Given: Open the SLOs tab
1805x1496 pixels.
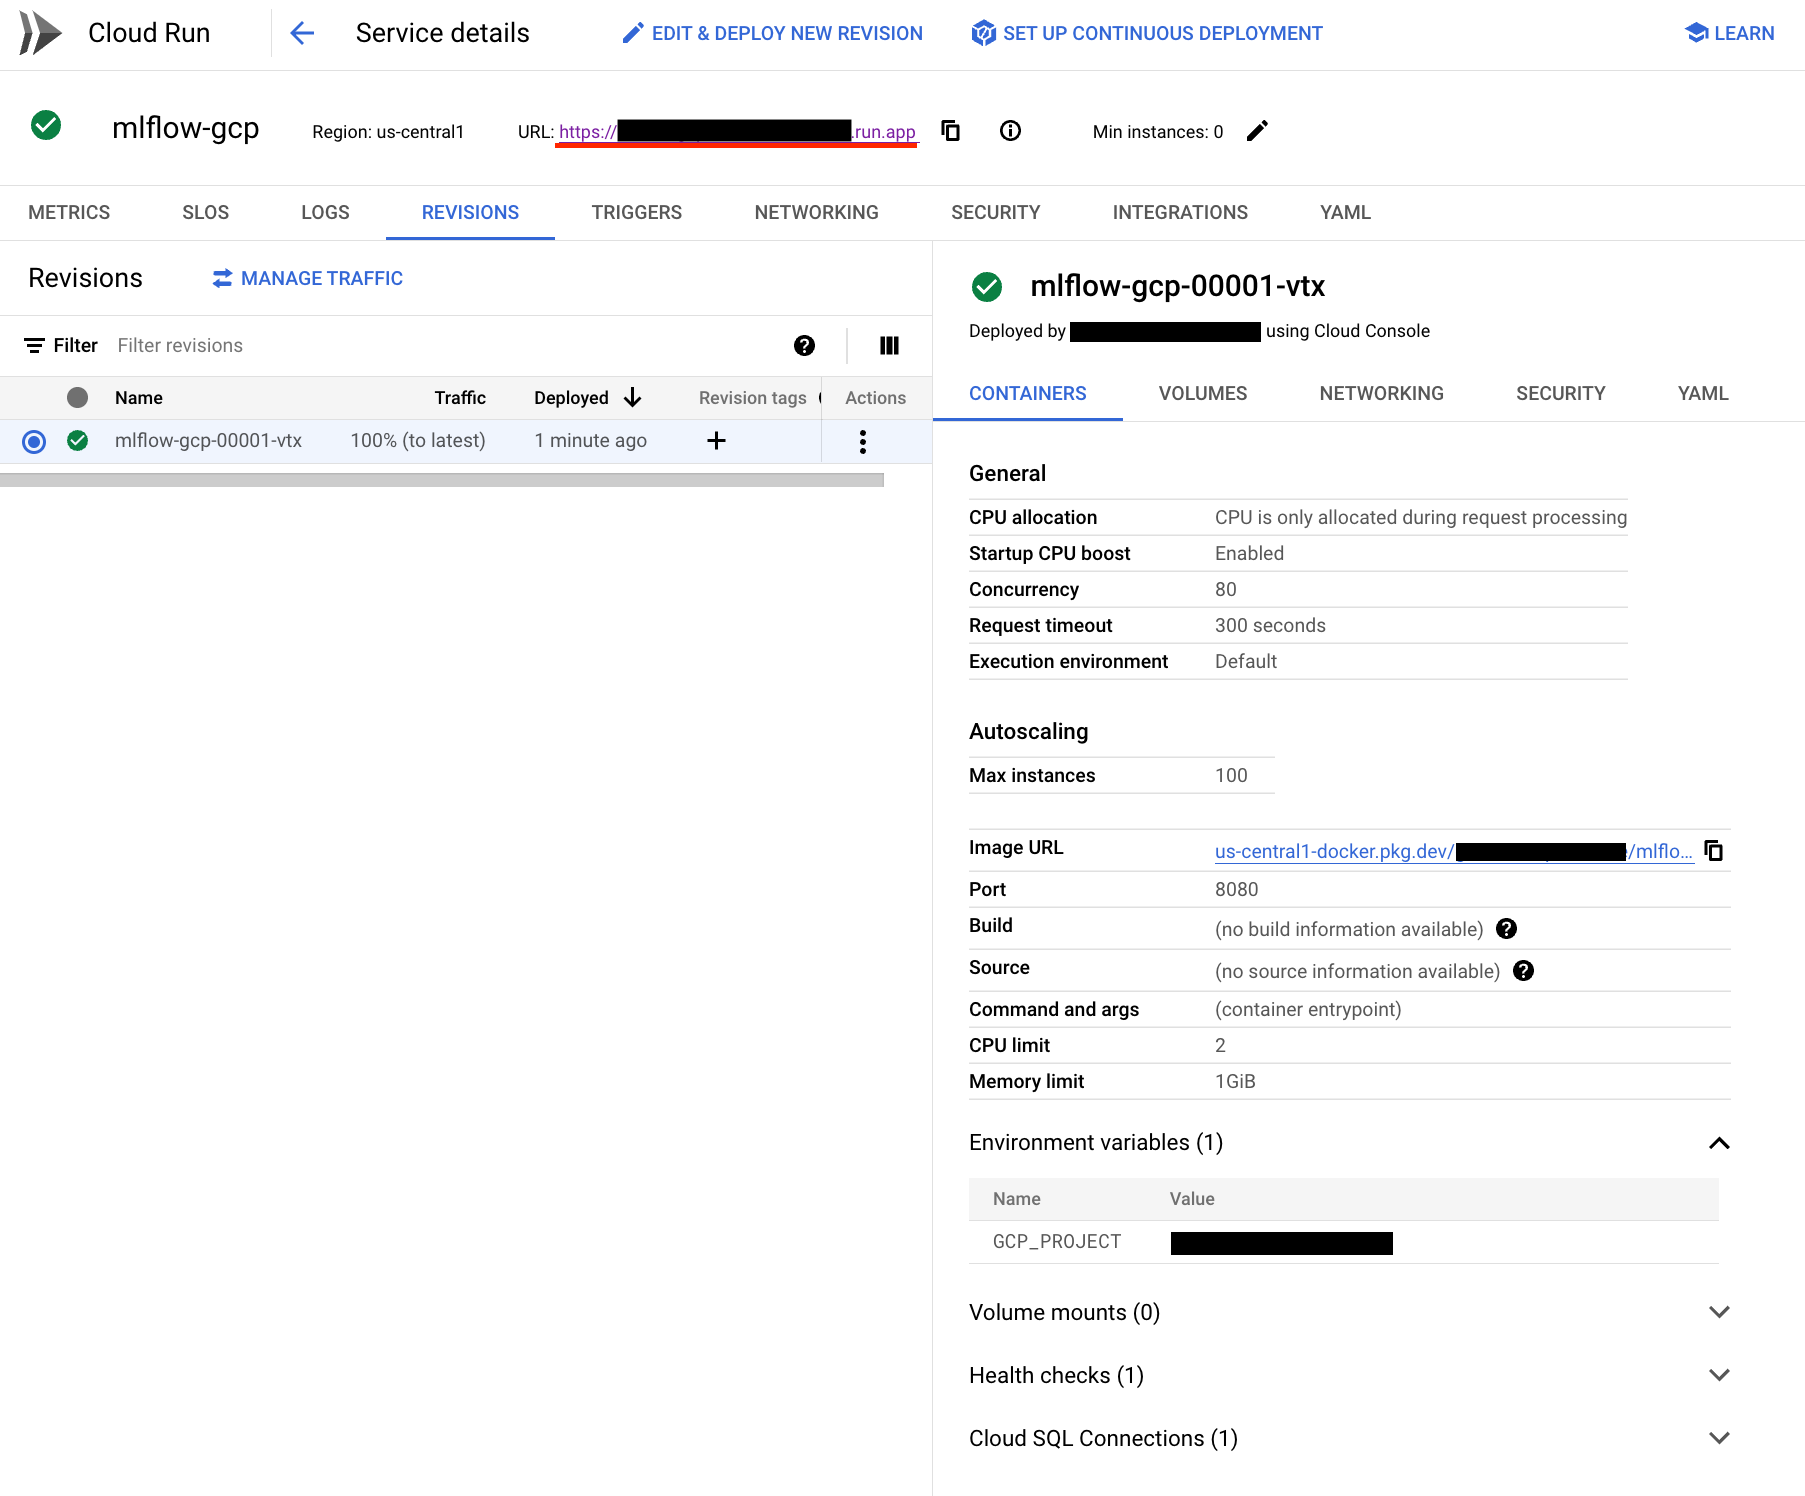Looking at the screenshot, I should pyautogui.click(x=206, y=212).
